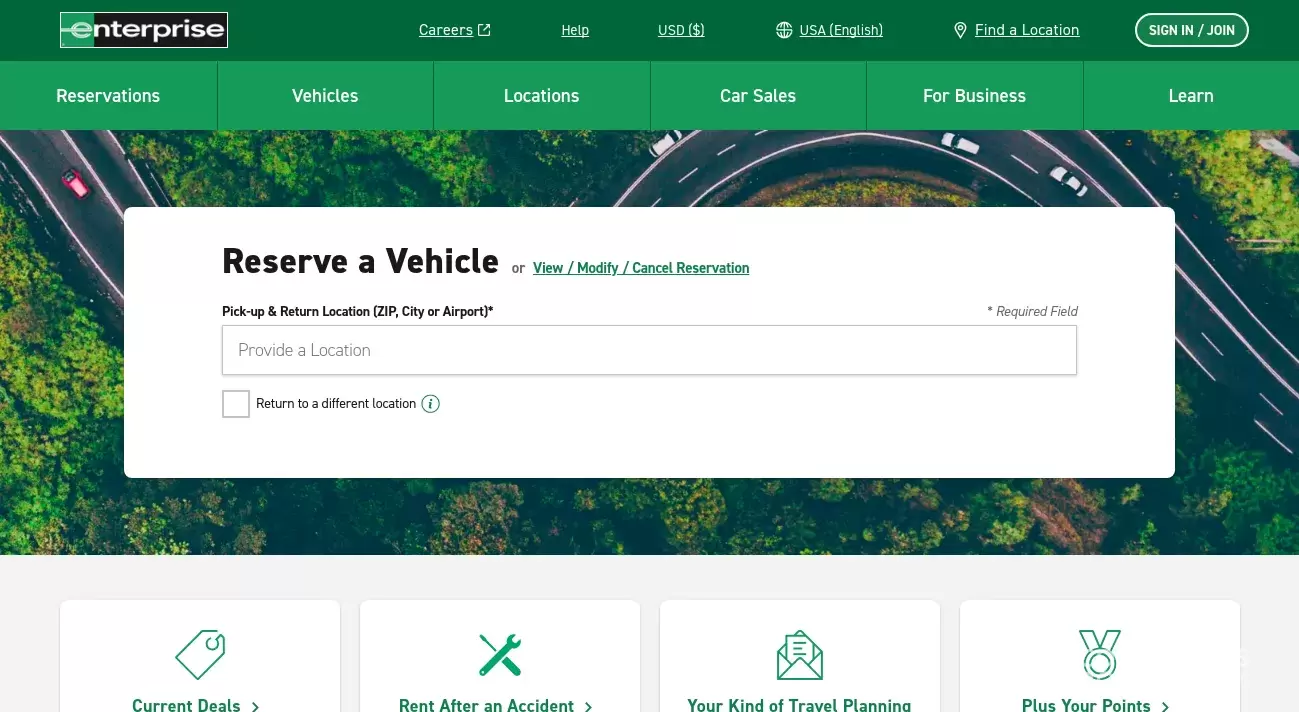1299x712 pixels.
Task: Click the Enterprise logo
Action: (143, 30)
